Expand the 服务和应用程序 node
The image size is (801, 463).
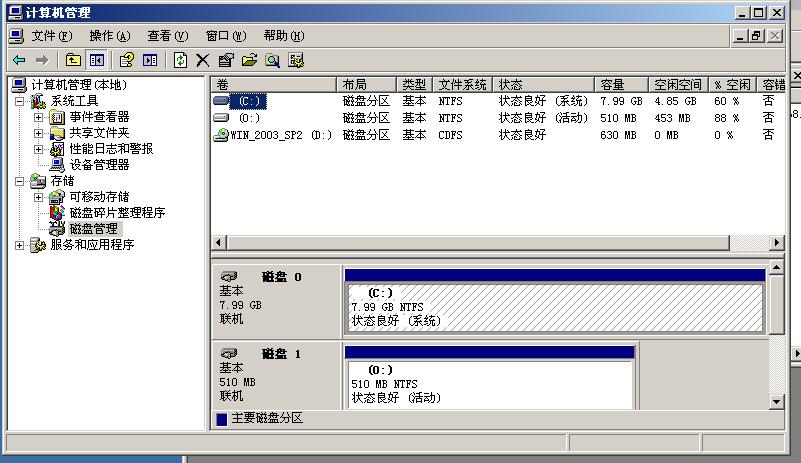click(19, 245)
